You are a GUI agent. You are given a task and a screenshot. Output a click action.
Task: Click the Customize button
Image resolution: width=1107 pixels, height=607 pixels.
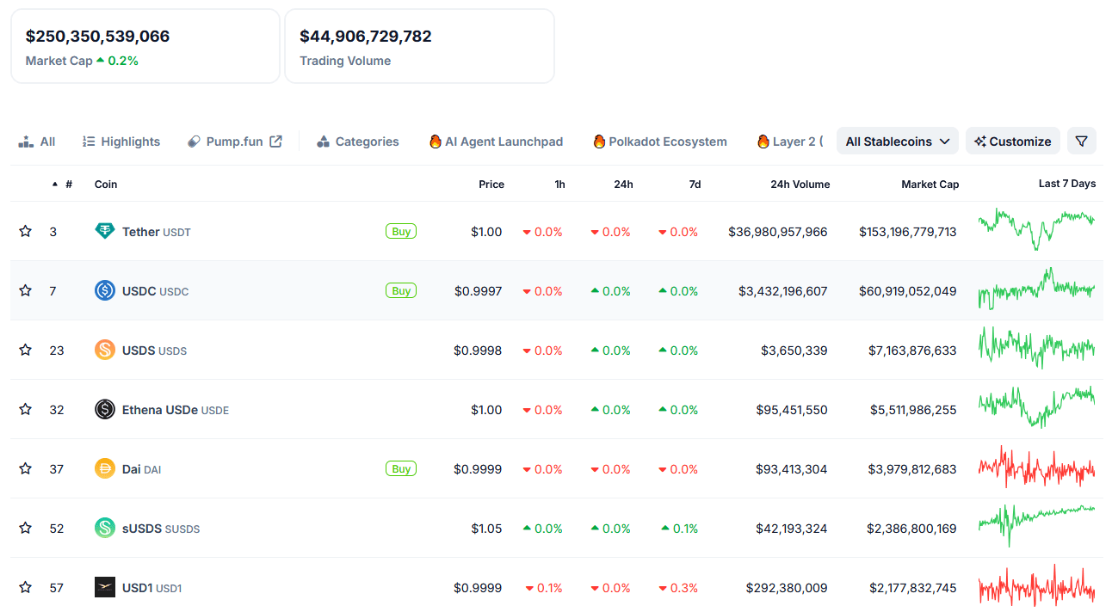pyautogui.click(x=1013, y=141)
